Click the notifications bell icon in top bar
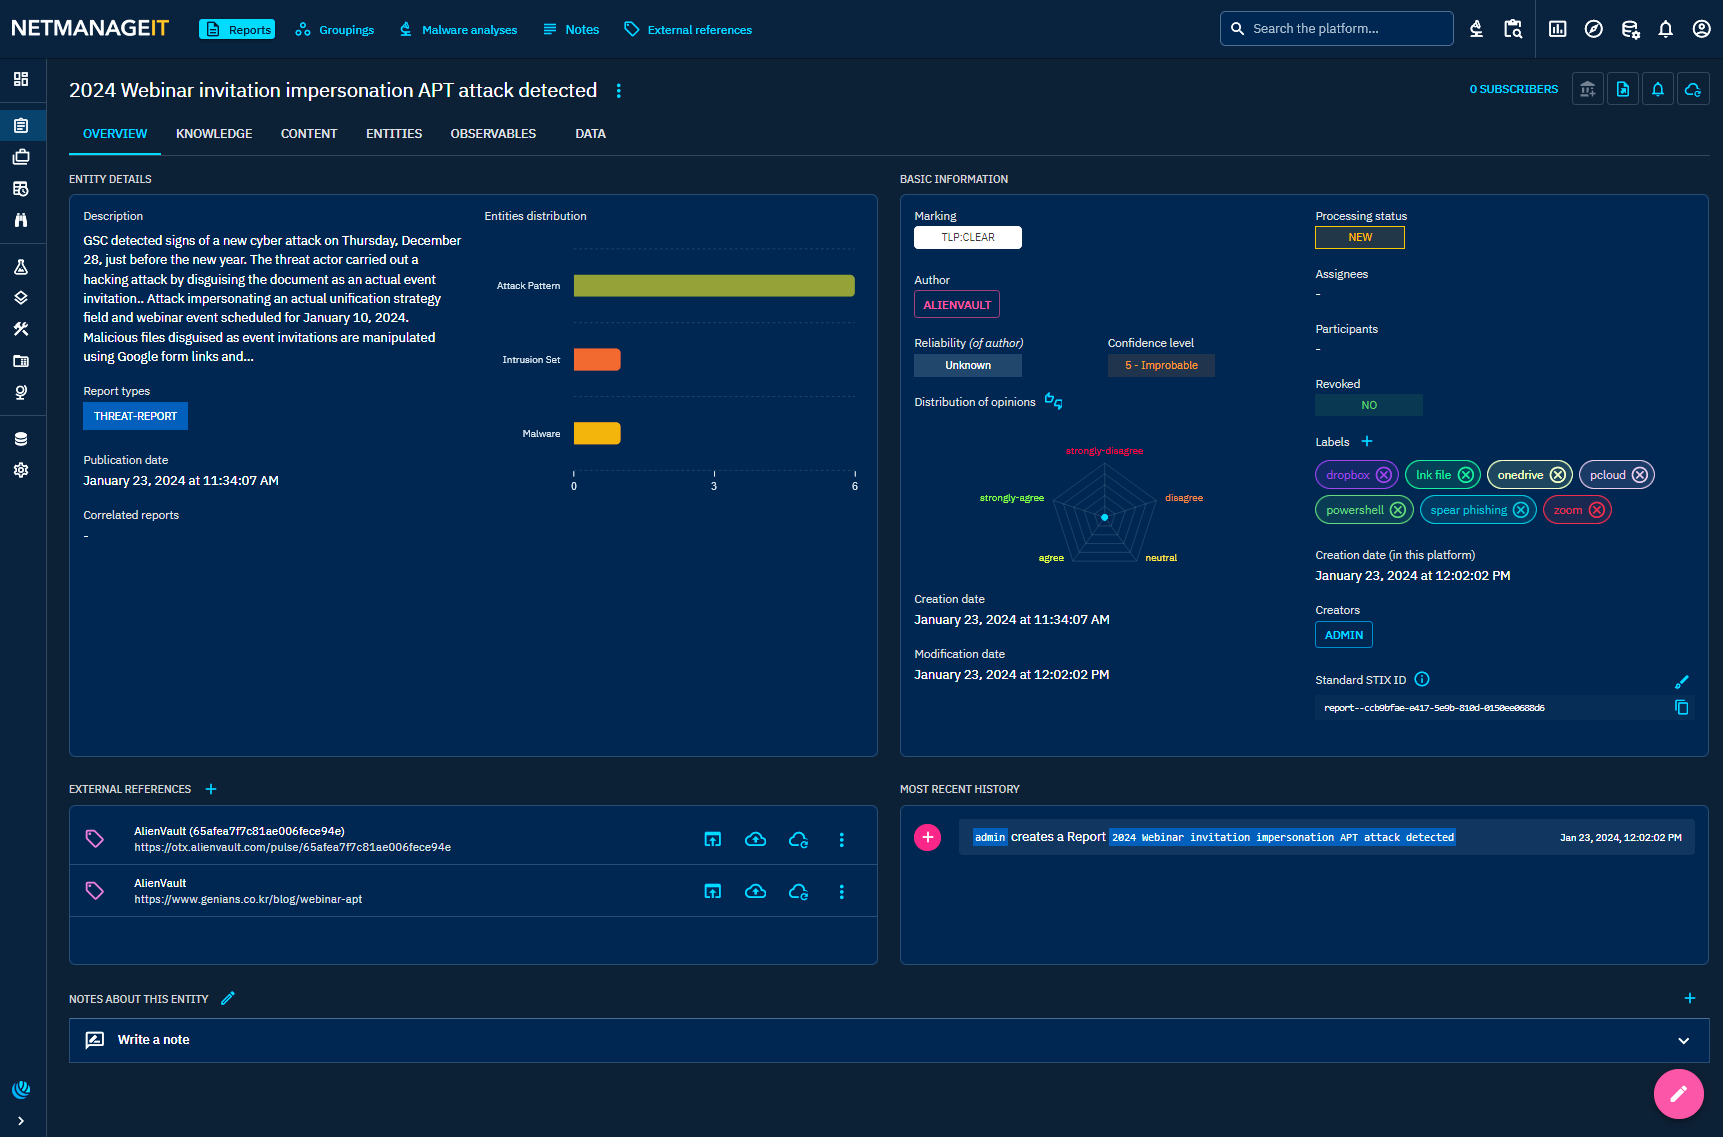This screenshot has height=1137, width=1723. point(1665,29)
